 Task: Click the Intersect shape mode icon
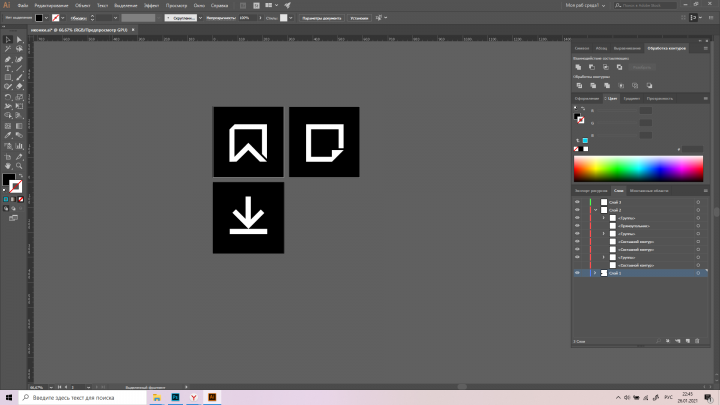[606, 67]
